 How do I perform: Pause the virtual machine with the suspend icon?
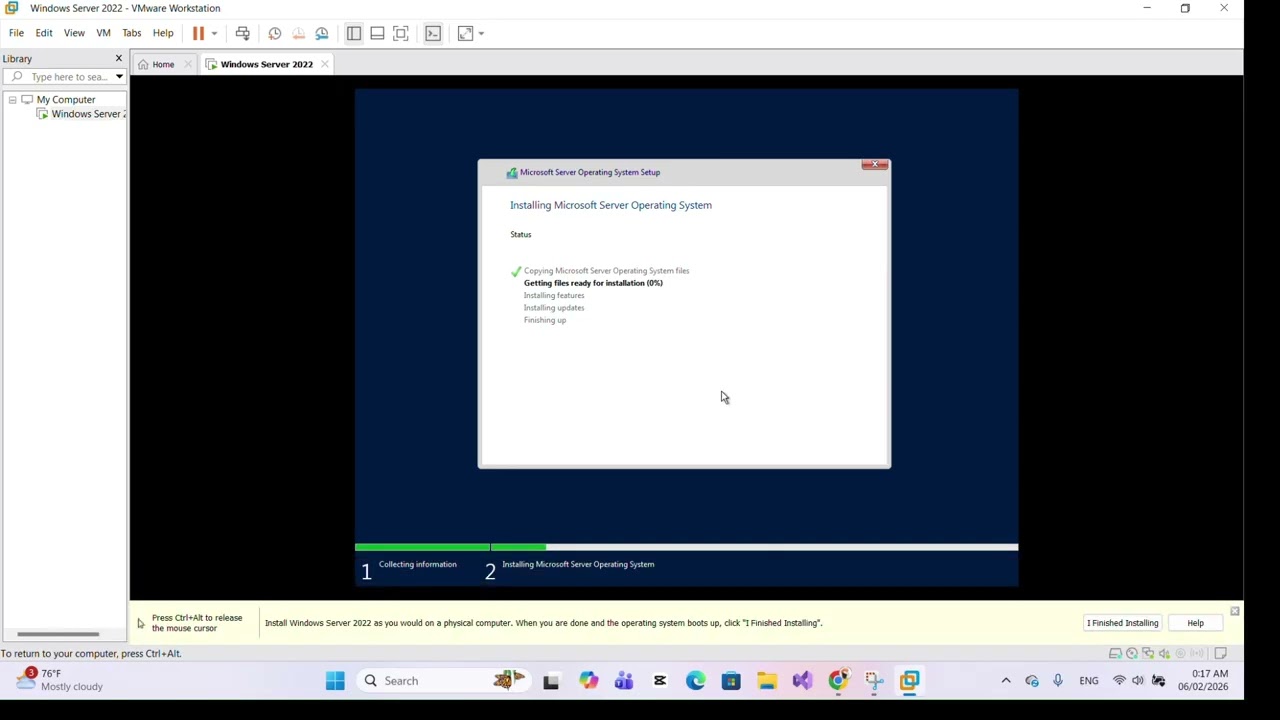(198, 33)
